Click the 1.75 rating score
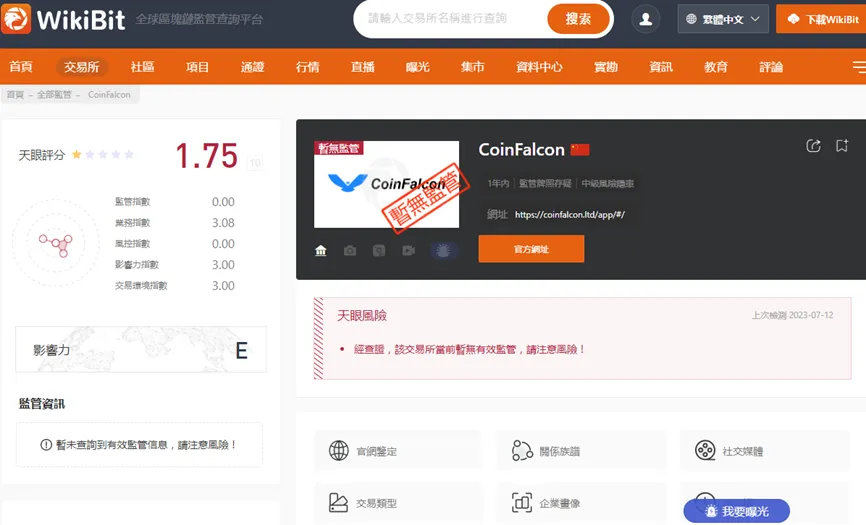The width and height of the screenshot is (866, 525). 207,156
